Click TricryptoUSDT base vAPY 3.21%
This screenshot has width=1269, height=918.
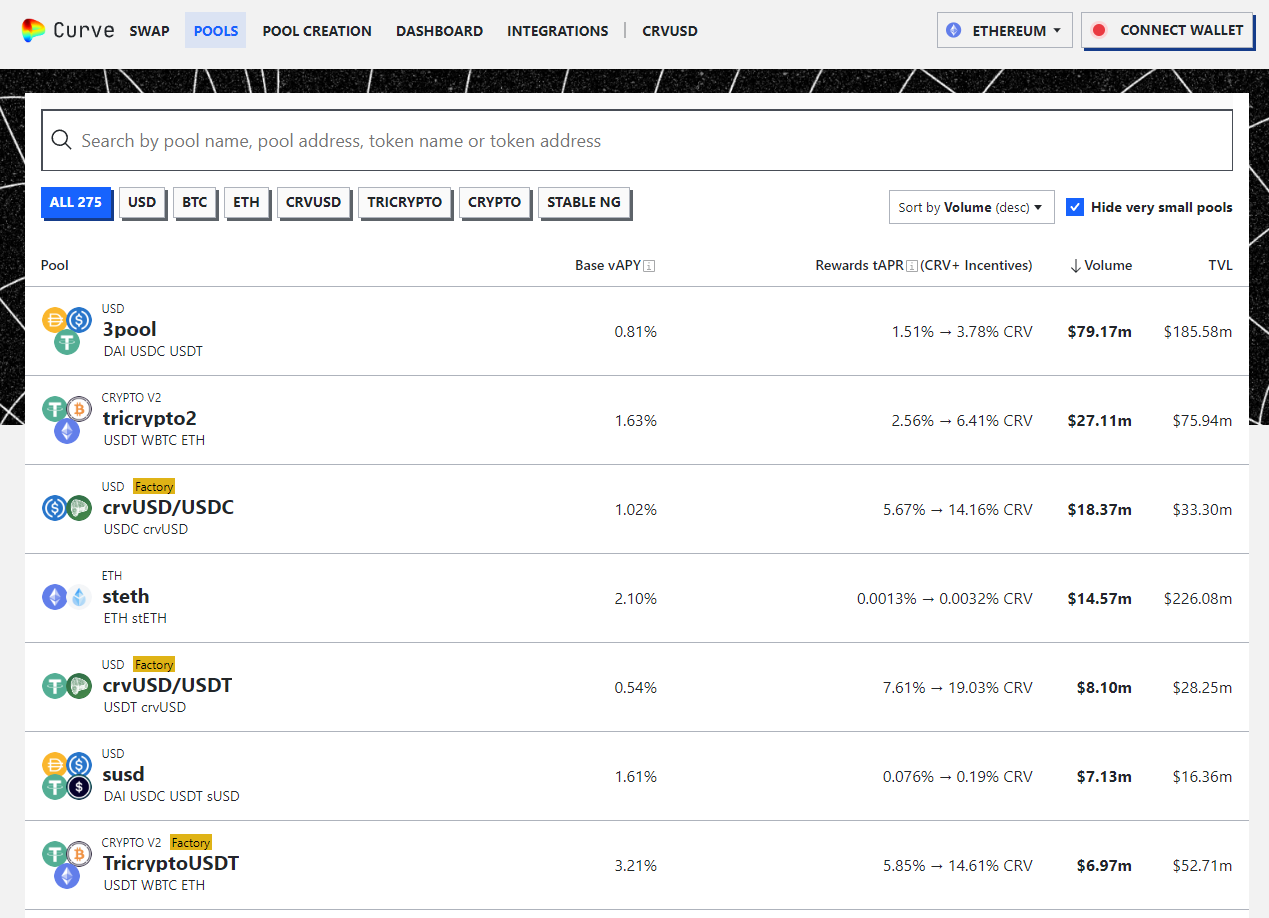(636, 866)
